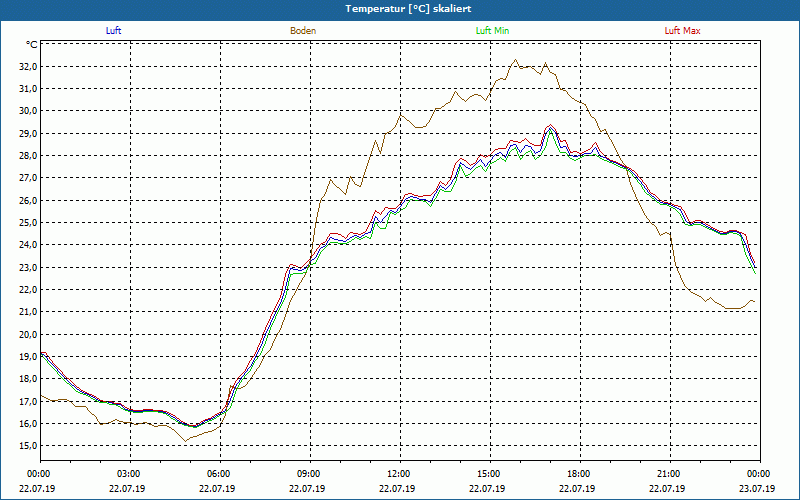Click the 19,0 y-axis label
800x500 pixels.
click(28, 357)
